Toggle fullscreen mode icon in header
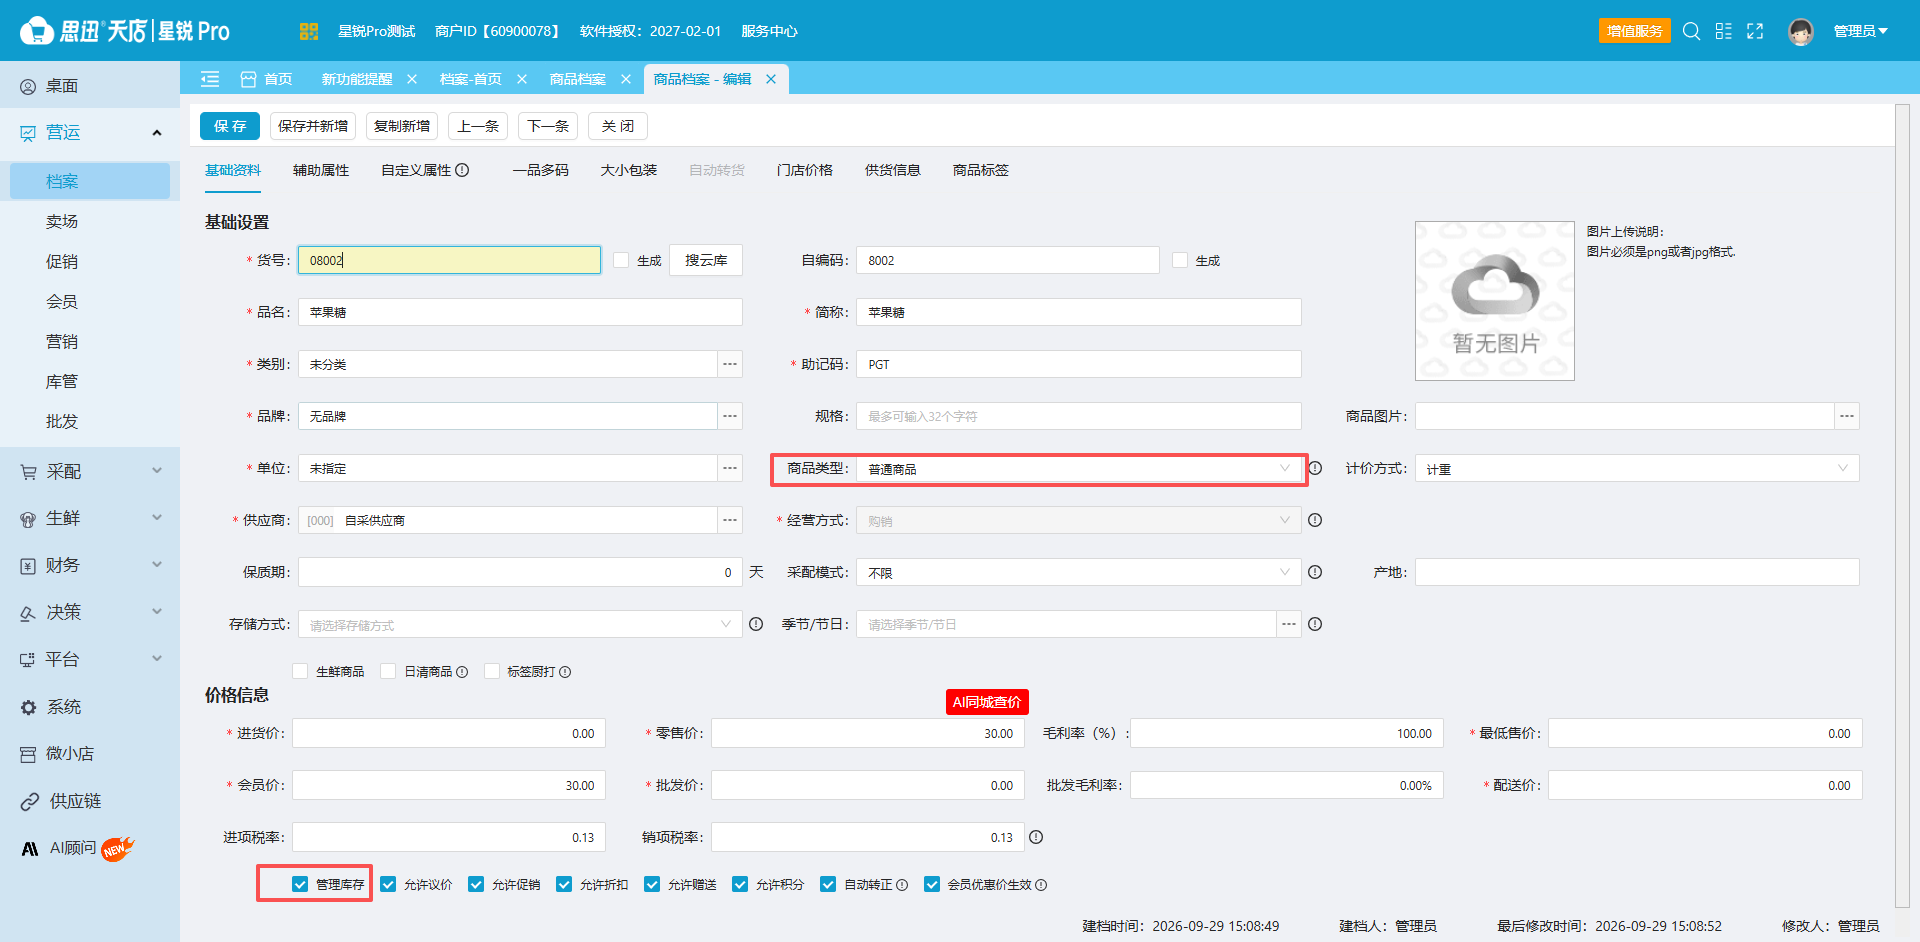 1755,31
